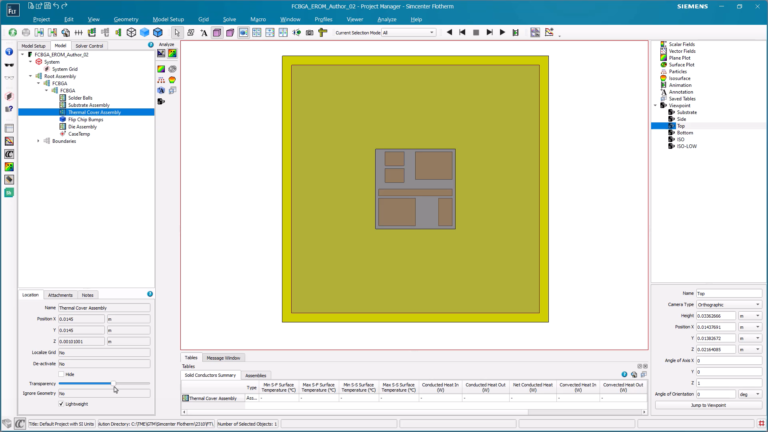Click the Jump to Viewpoint button
The width and height of the screenshot is (768, 432).
(708, 405)
